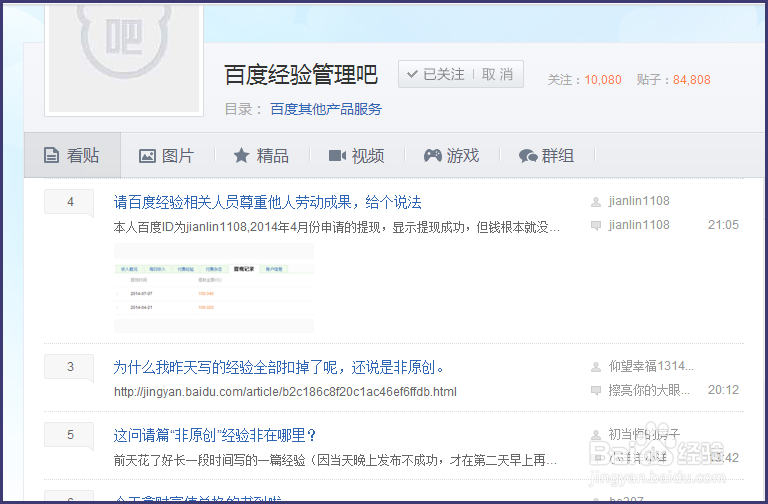Switch to the 视频 tab
The width and height of the screenshot is (768, 504).
356,156
